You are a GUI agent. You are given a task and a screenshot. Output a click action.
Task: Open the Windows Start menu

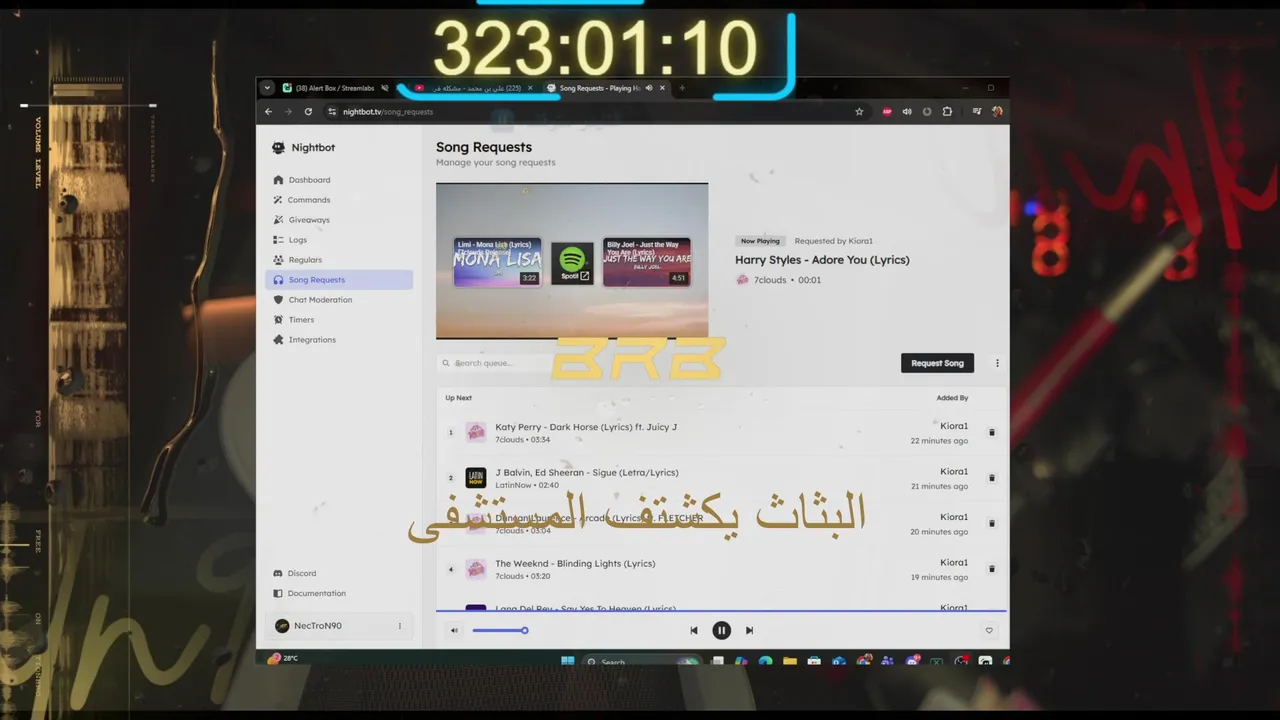click(568, 661)
